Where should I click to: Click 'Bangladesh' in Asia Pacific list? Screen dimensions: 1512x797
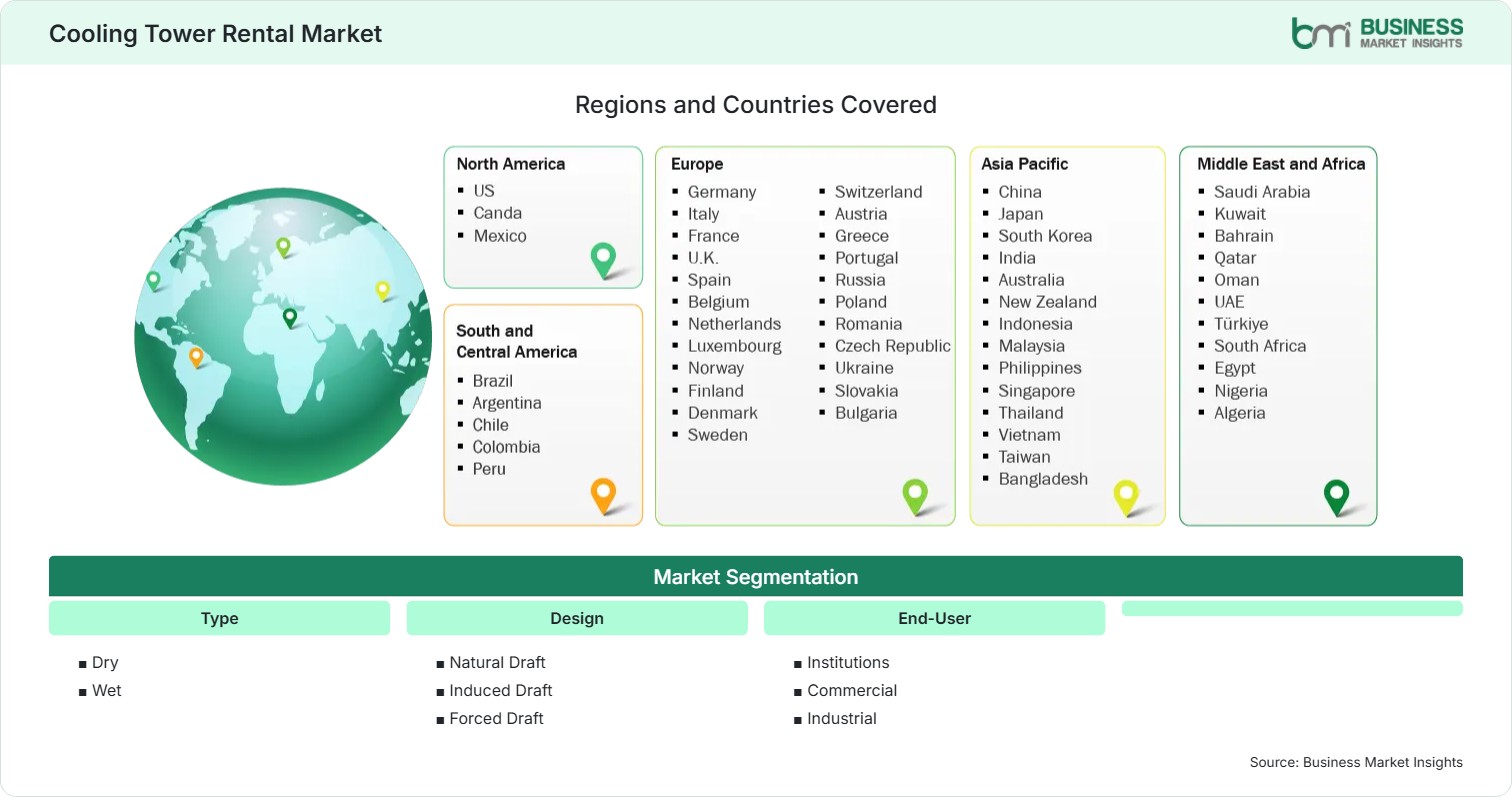point(1043,478)
